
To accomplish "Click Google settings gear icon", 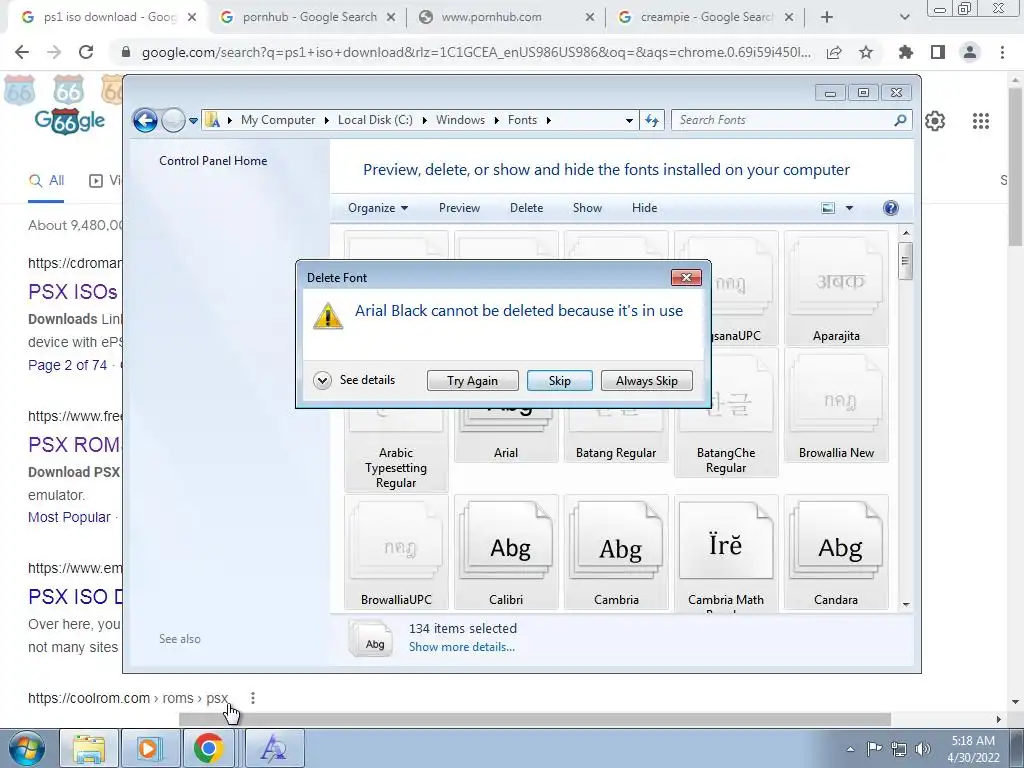I will [x=935, y=121].
